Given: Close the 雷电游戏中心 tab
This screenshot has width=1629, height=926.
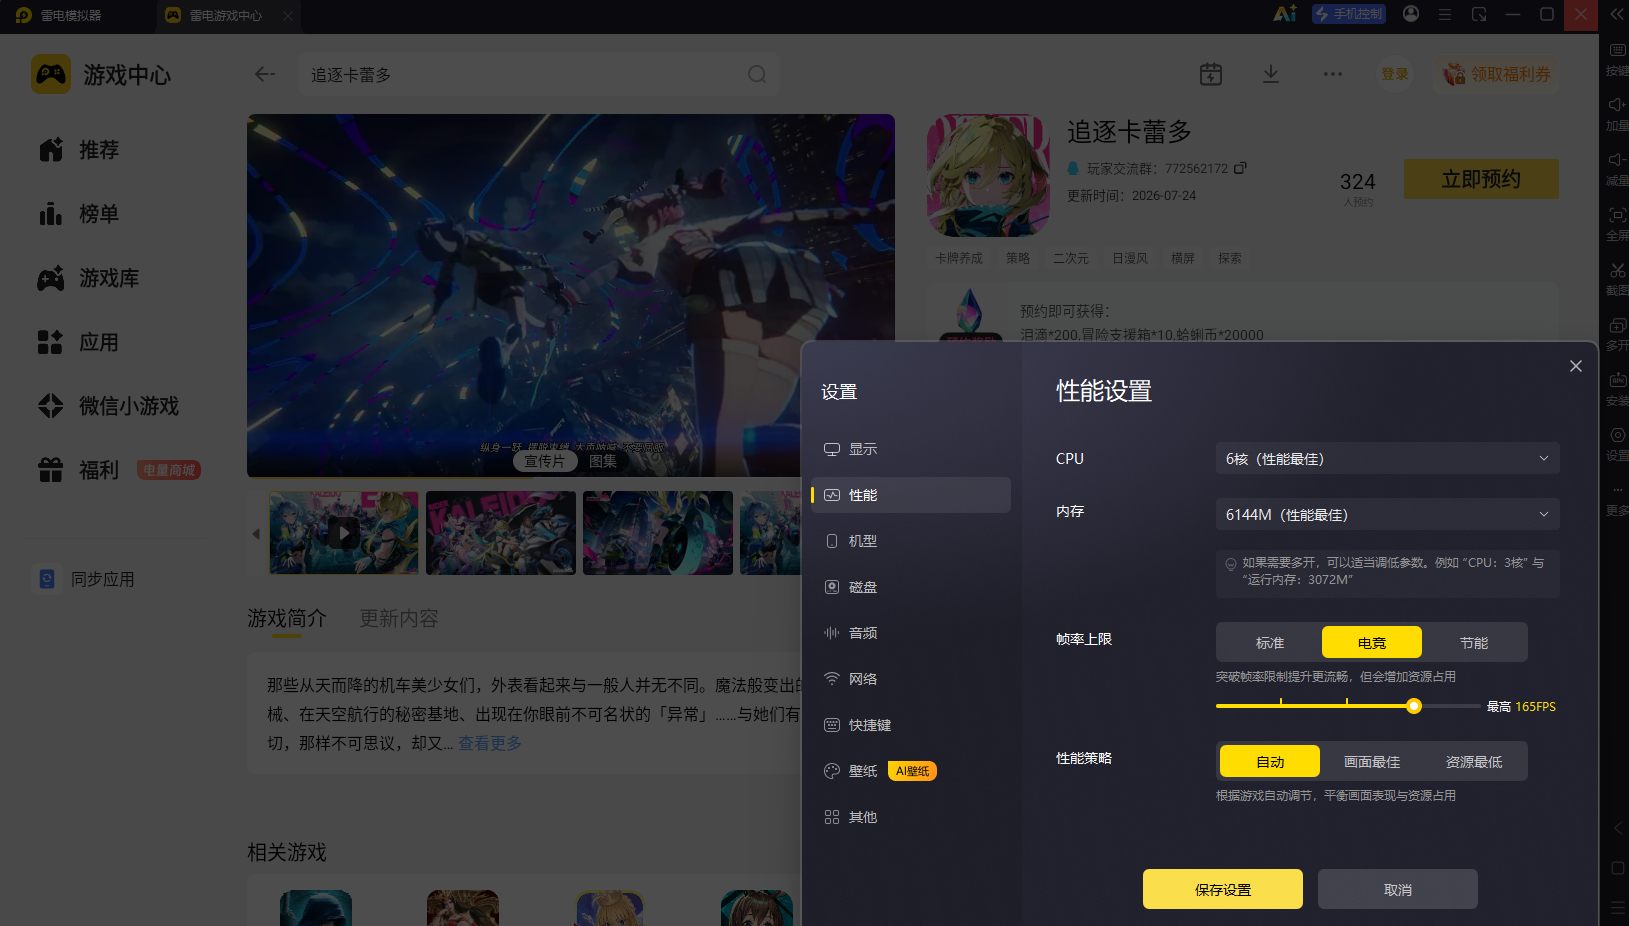Looking at the screenshot, I should 288,15.
